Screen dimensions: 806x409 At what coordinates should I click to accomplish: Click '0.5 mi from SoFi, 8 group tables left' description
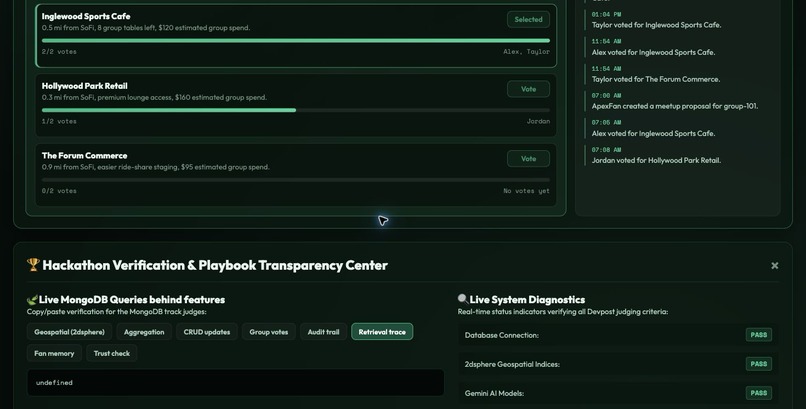pos(146,28)
